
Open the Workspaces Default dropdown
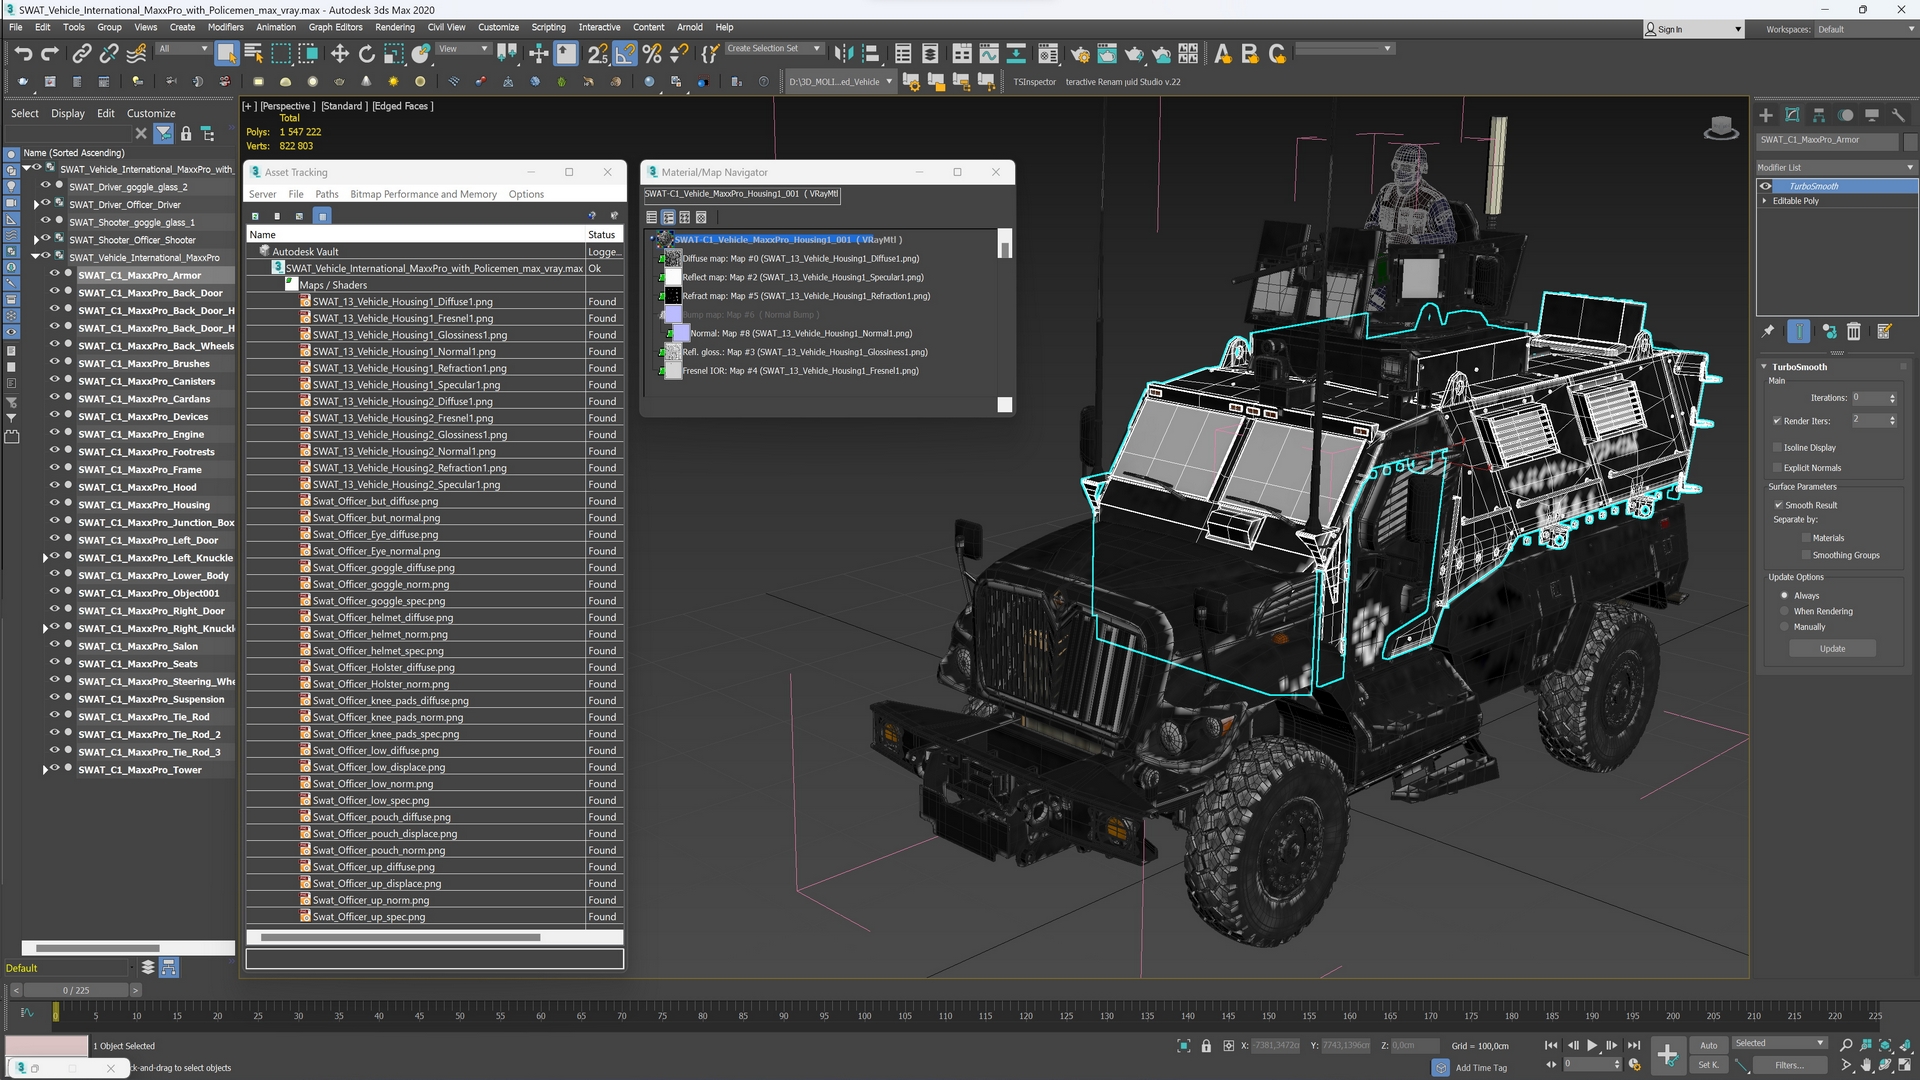pyautogui.click(x=1866, y=29)
